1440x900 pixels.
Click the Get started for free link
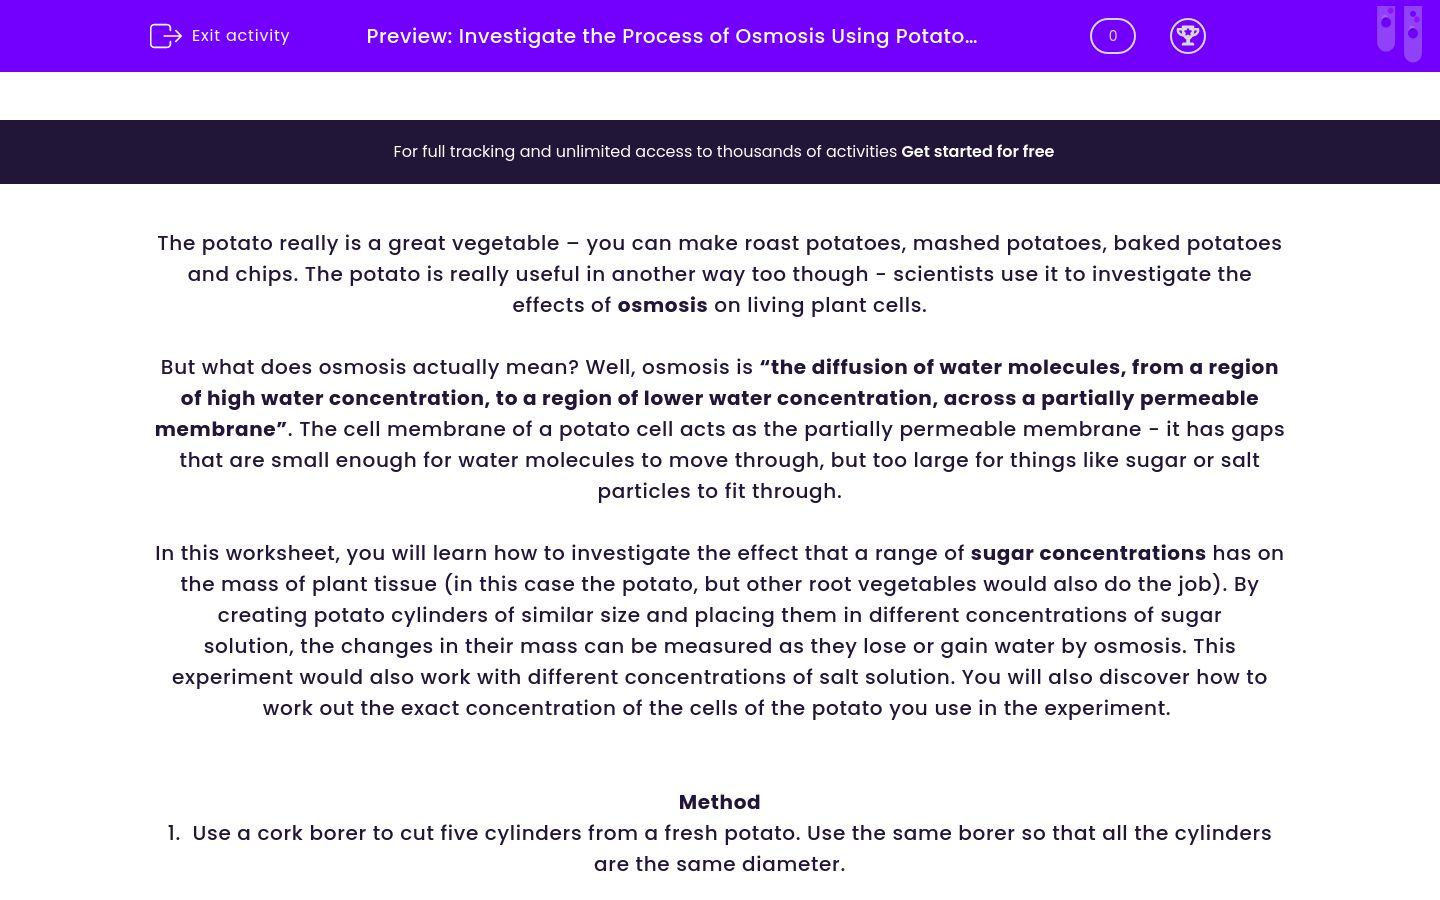977,152
